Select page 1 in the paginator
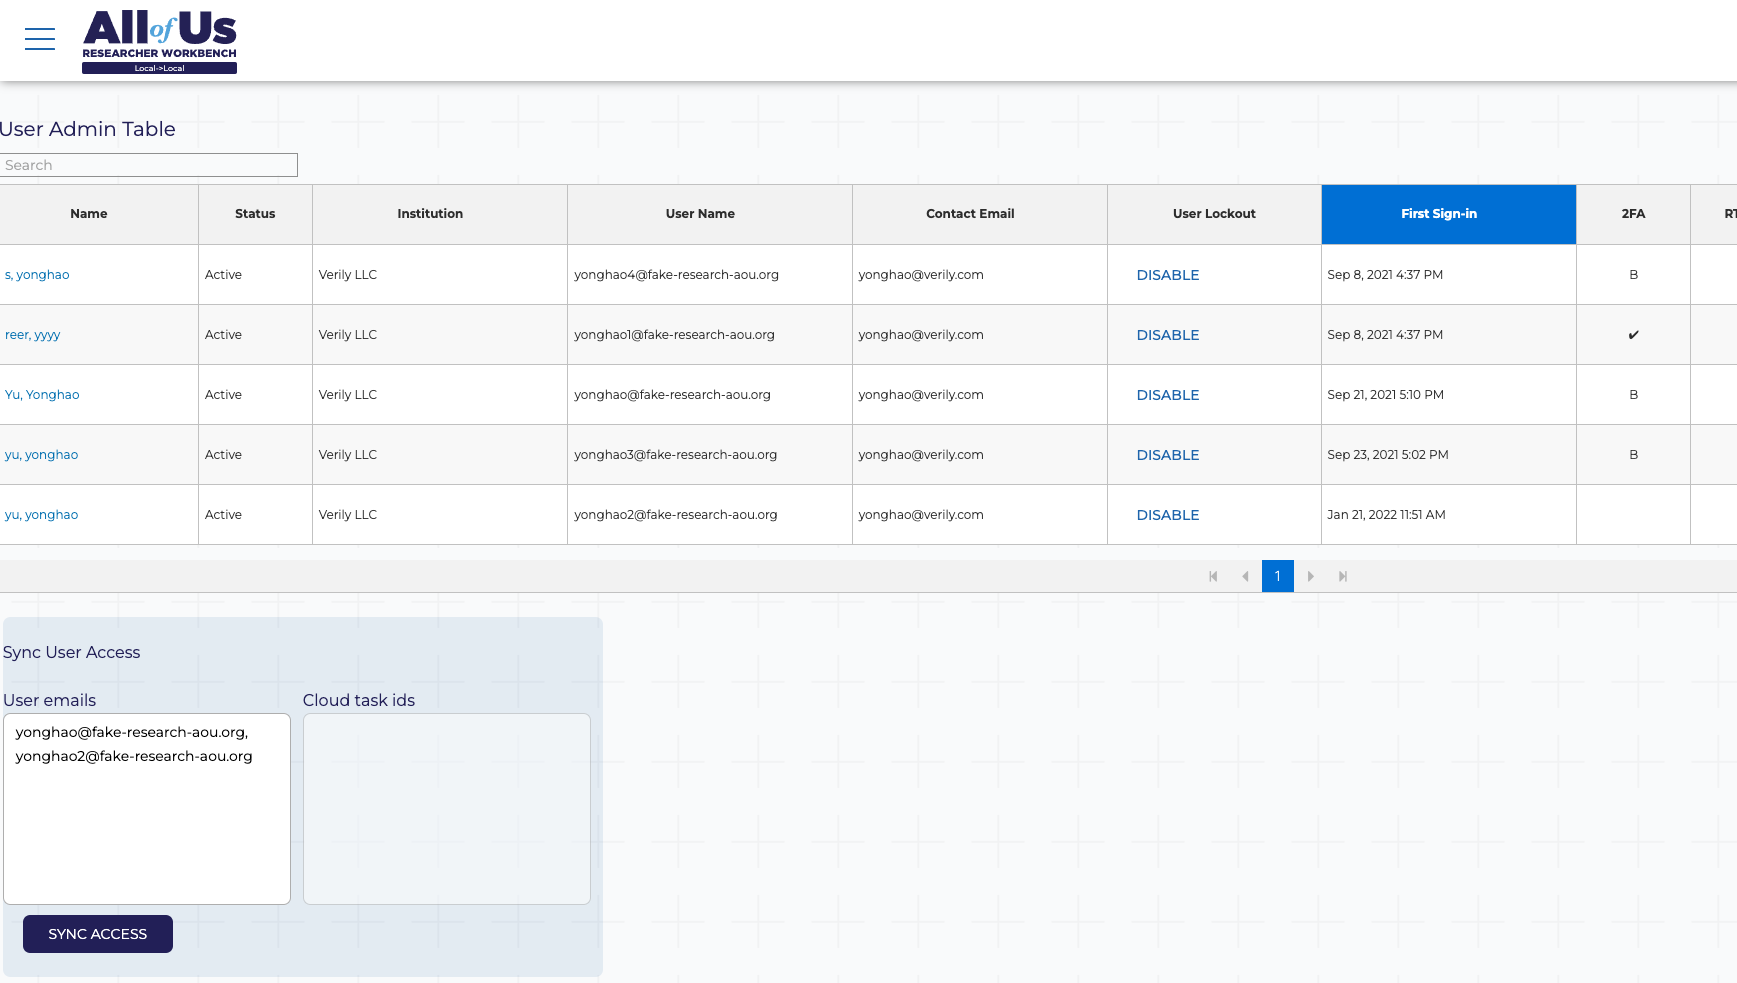The image size is (1737, 983). point(1277,576)
